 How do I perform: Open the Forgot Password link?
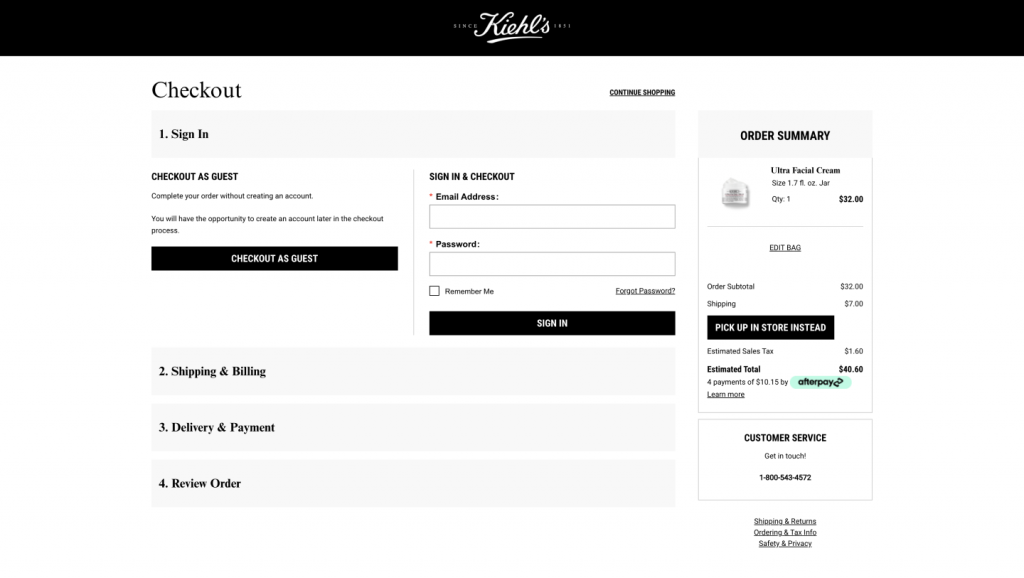(645, 291)
